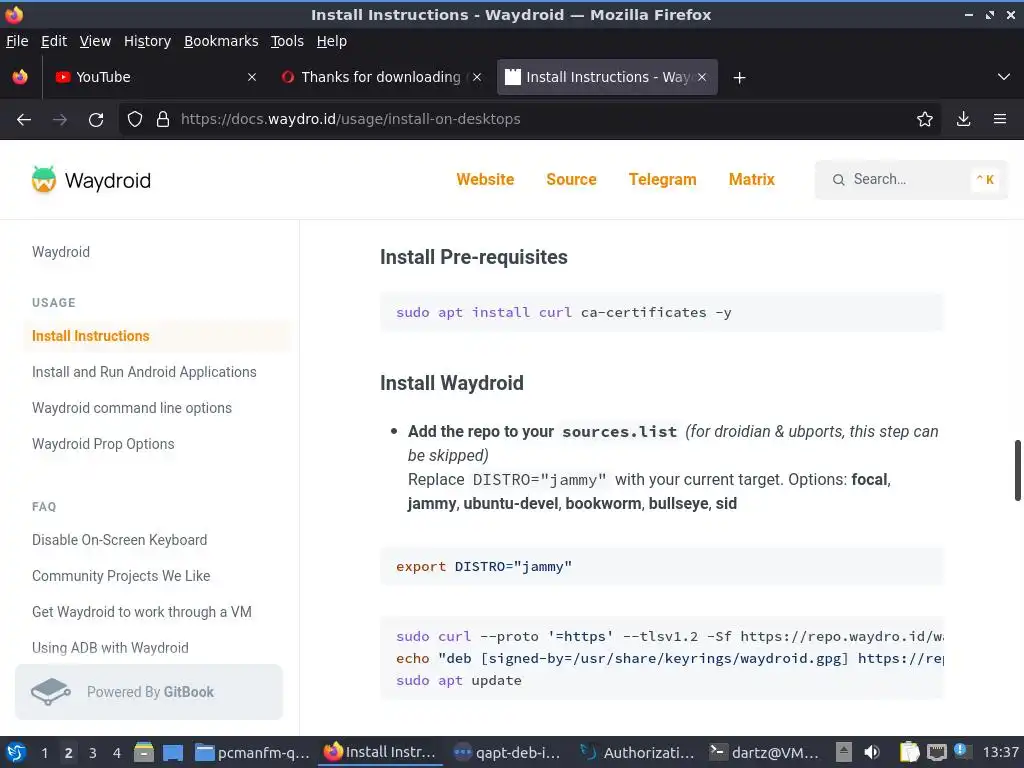Open Install and Run Android Applications
The height and width of the screenshot is (768, 1024).
click(144, 372)
